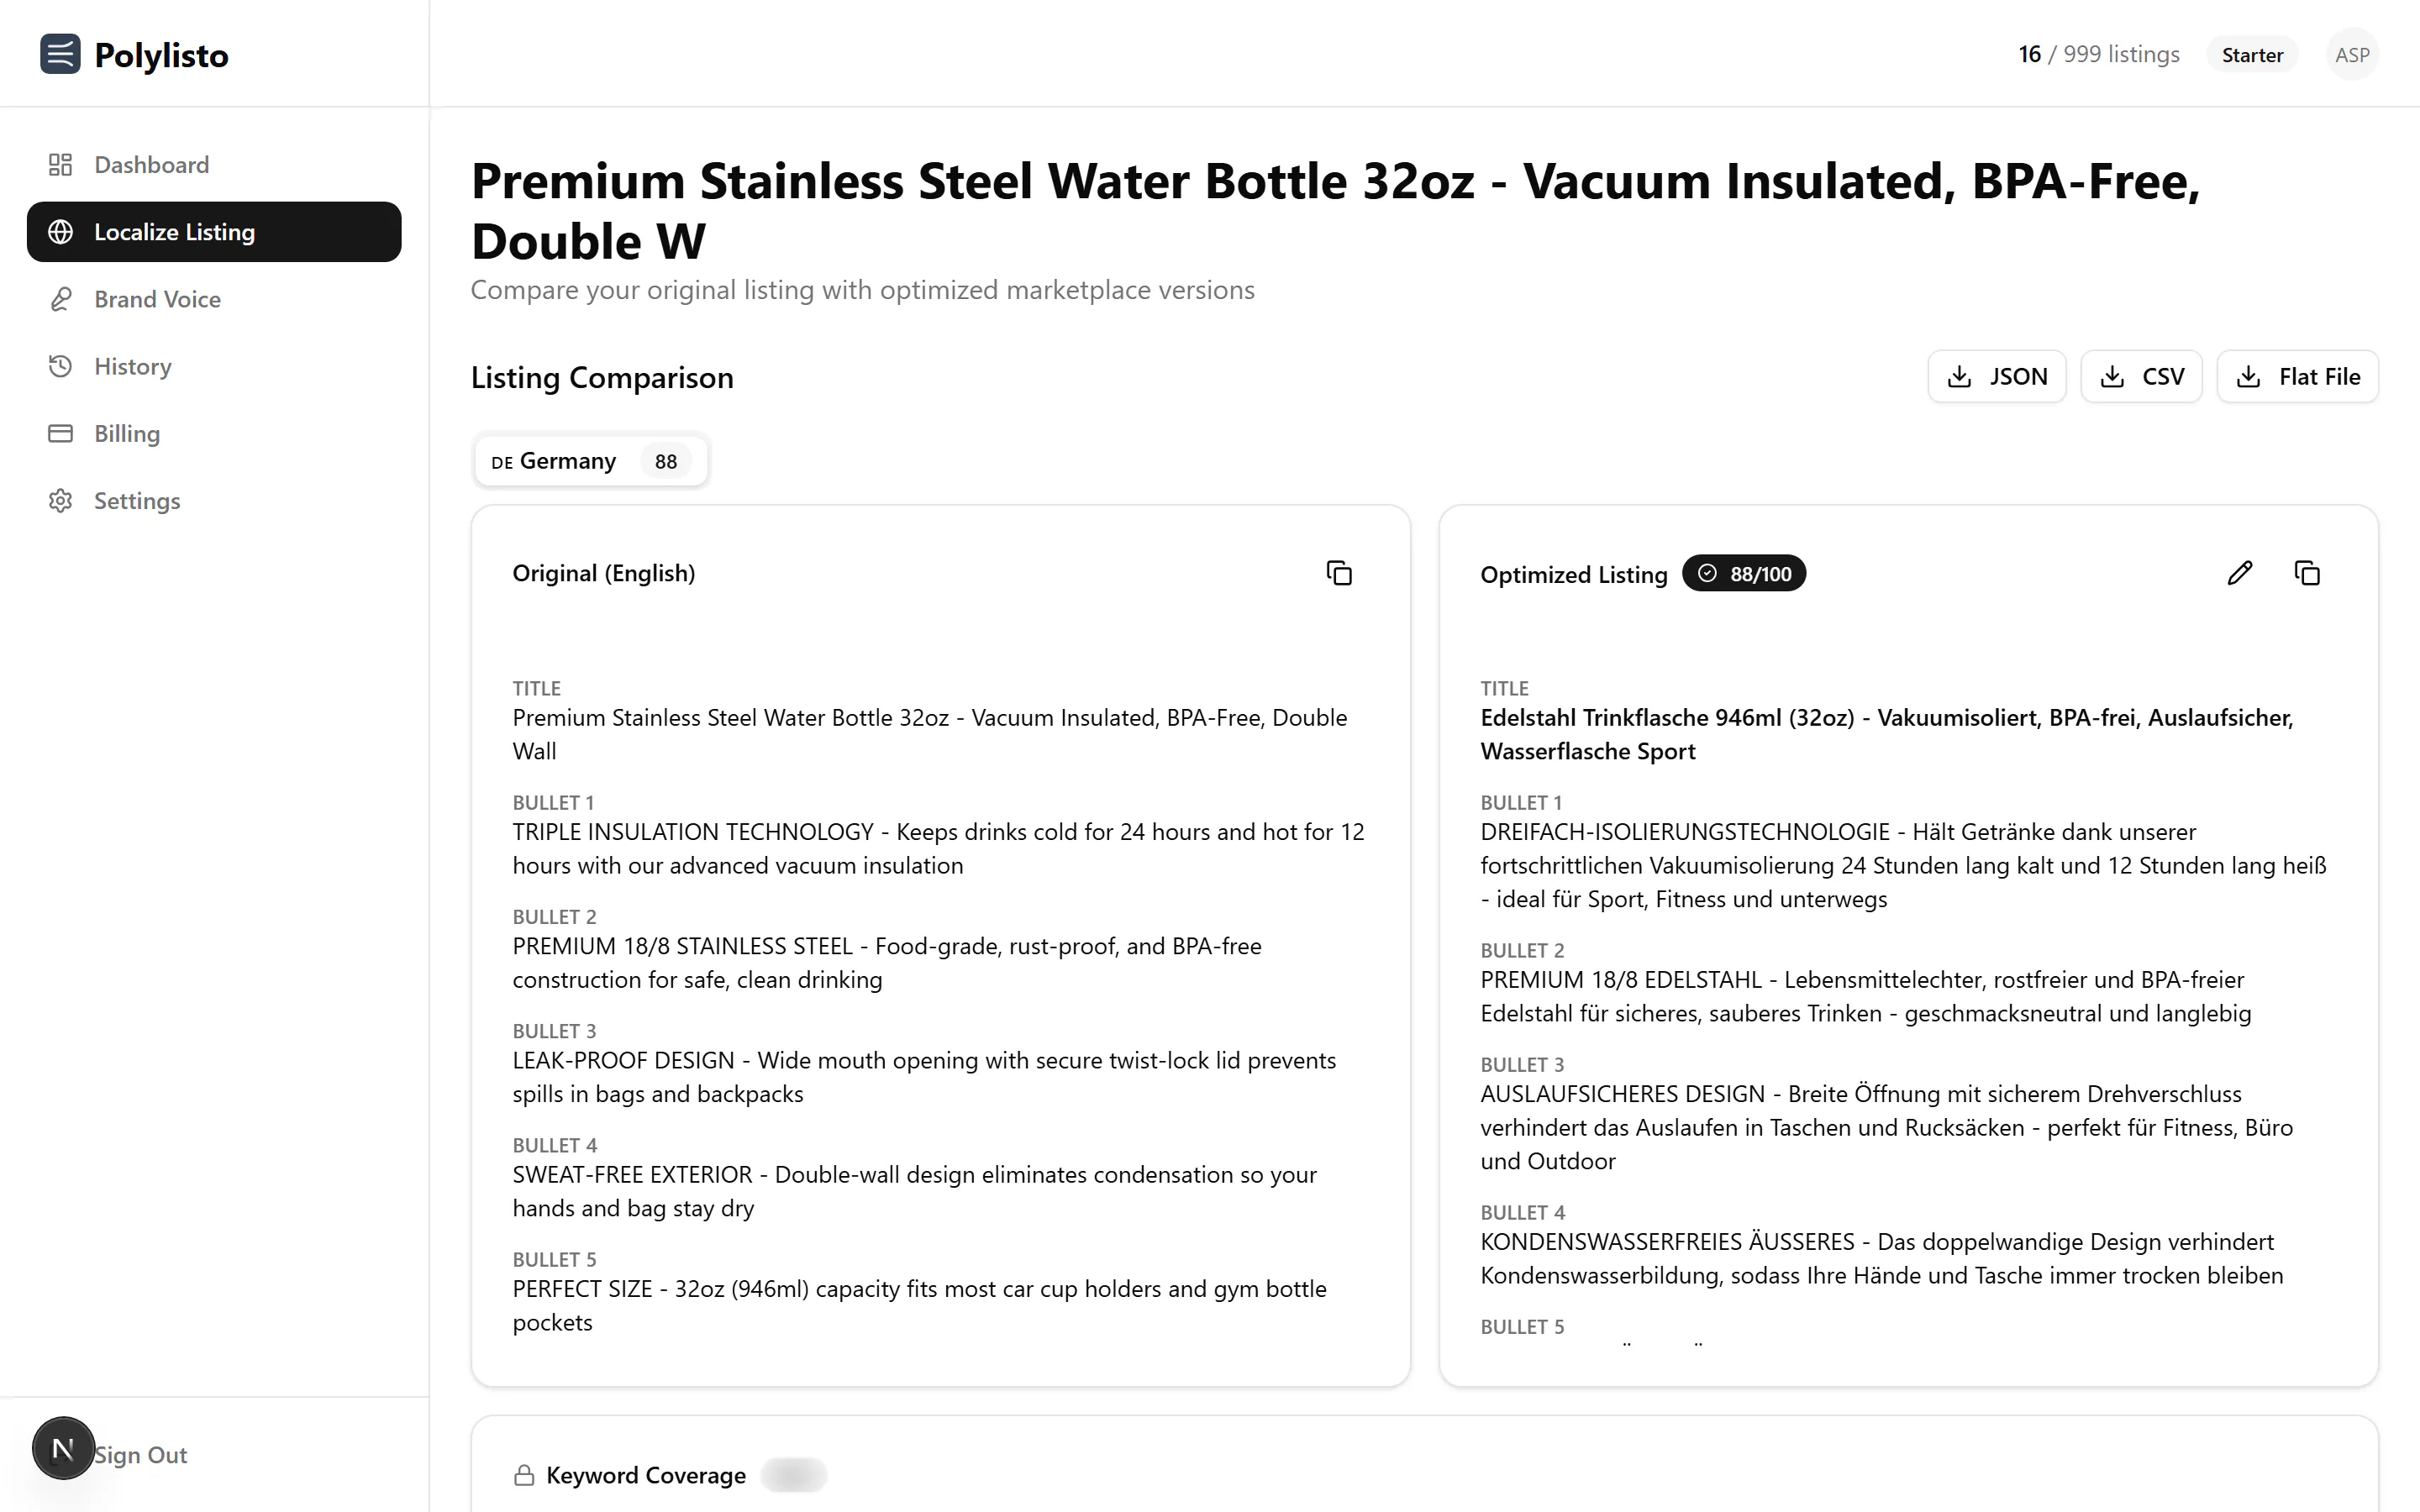Select Localize Listing in sidebar
The width and height of the screenshot is (2420, 1512).
point(214,232)
